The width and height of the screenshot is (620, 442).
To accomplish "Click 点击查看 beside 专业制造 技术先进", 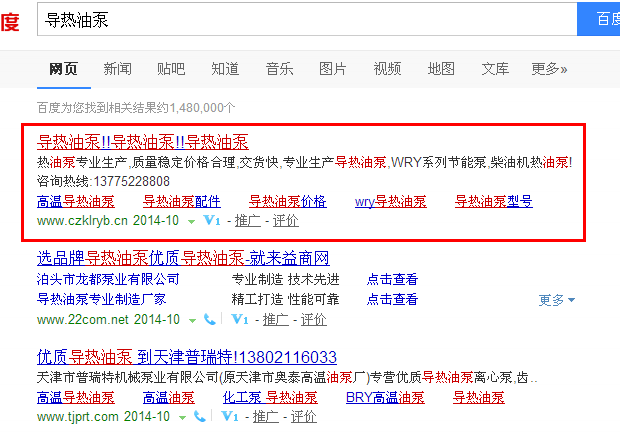I will tap(392, 279).
